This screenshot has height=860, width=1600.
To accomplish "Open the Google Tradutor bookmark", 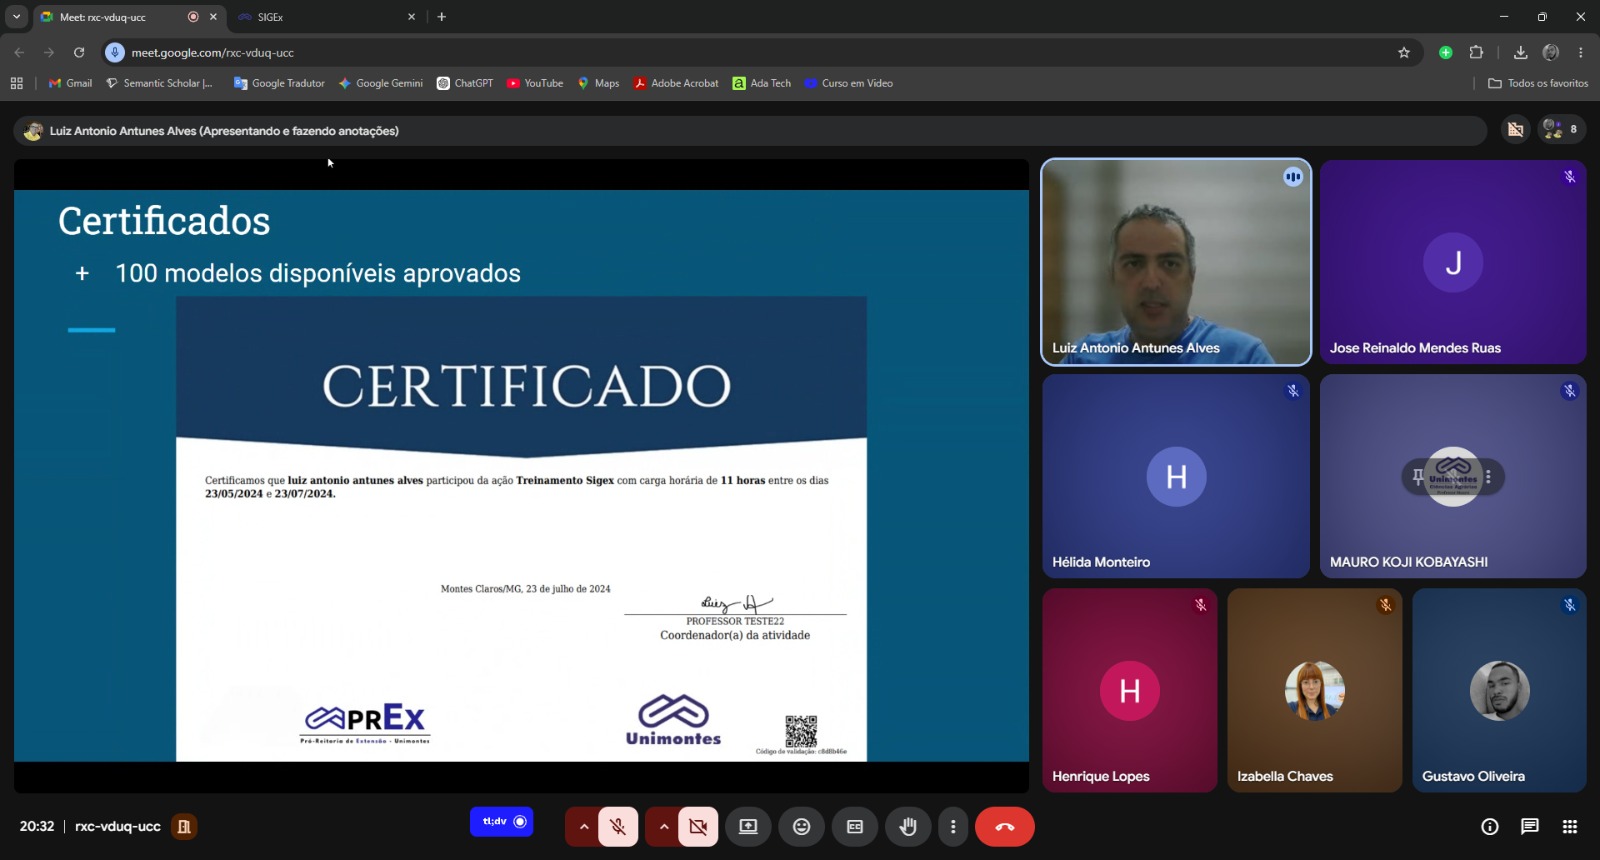I will (280, 84).
